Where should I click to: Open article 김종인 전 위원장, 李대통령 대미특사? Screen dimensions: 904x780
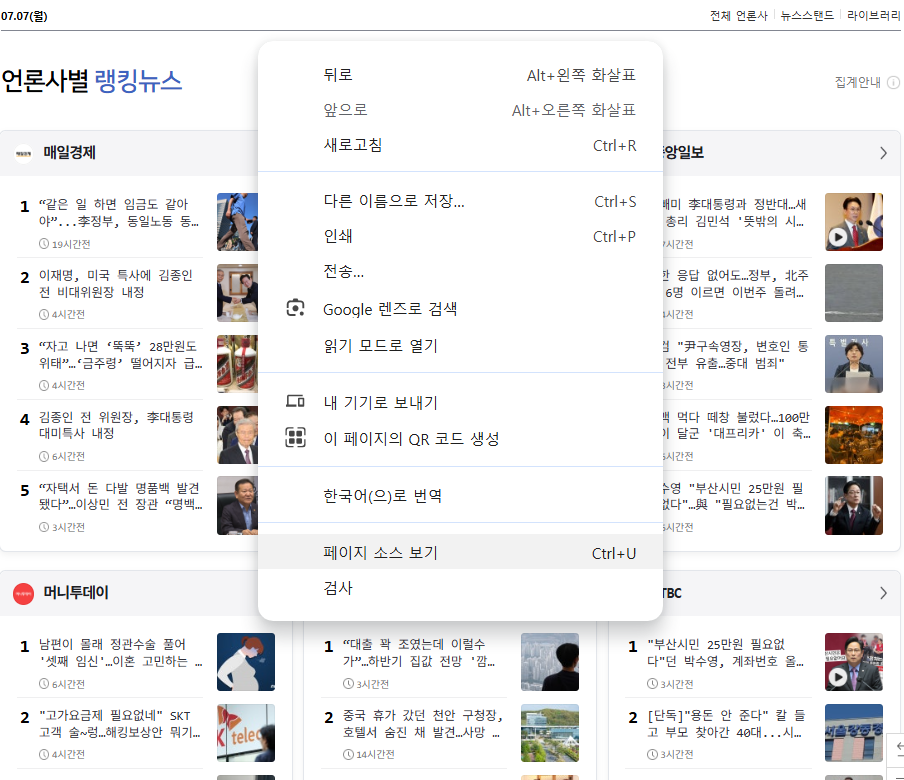[116, 425]
